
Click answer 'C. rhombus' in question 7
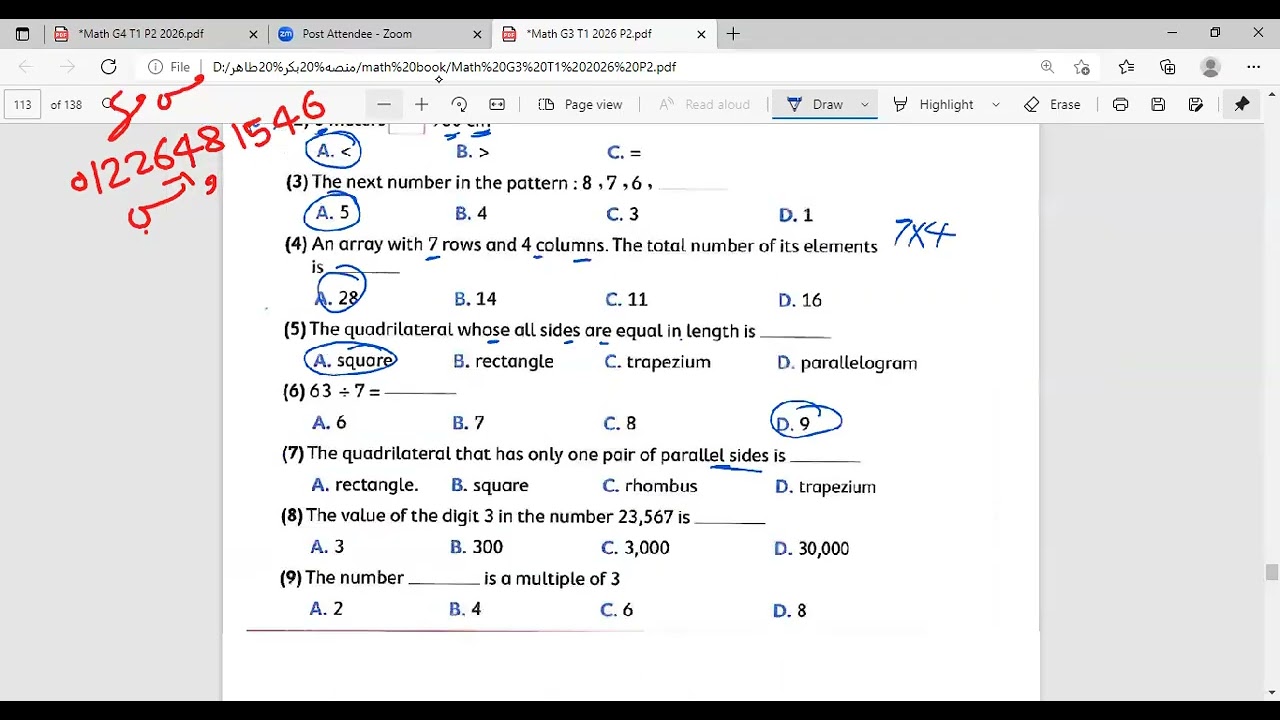[x=650, y=486]
